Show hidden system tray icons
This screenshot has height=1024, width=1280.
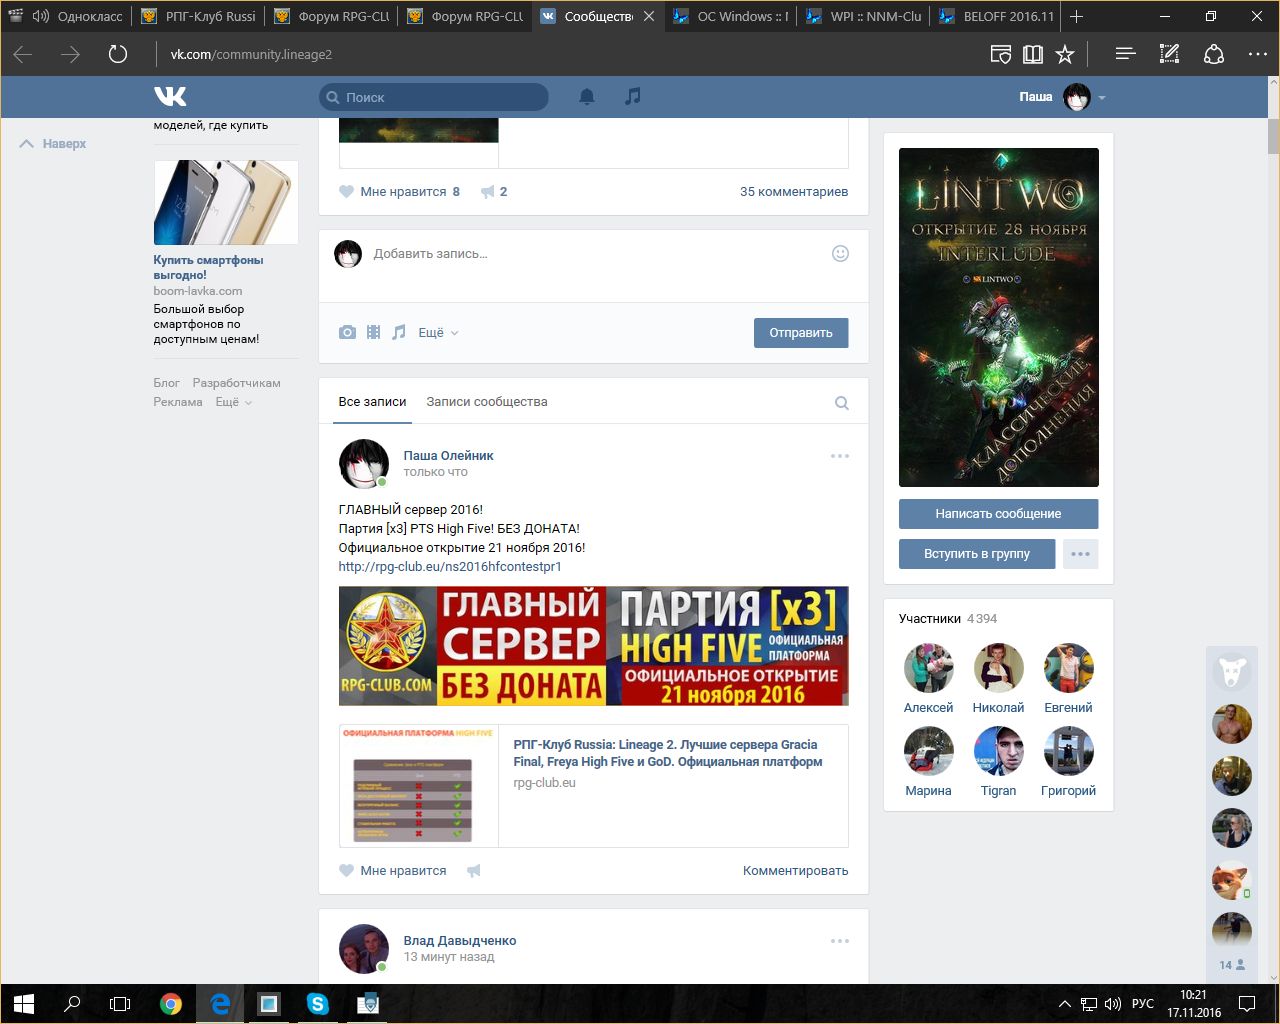pyautogui.click(x=1066, y=1004)
